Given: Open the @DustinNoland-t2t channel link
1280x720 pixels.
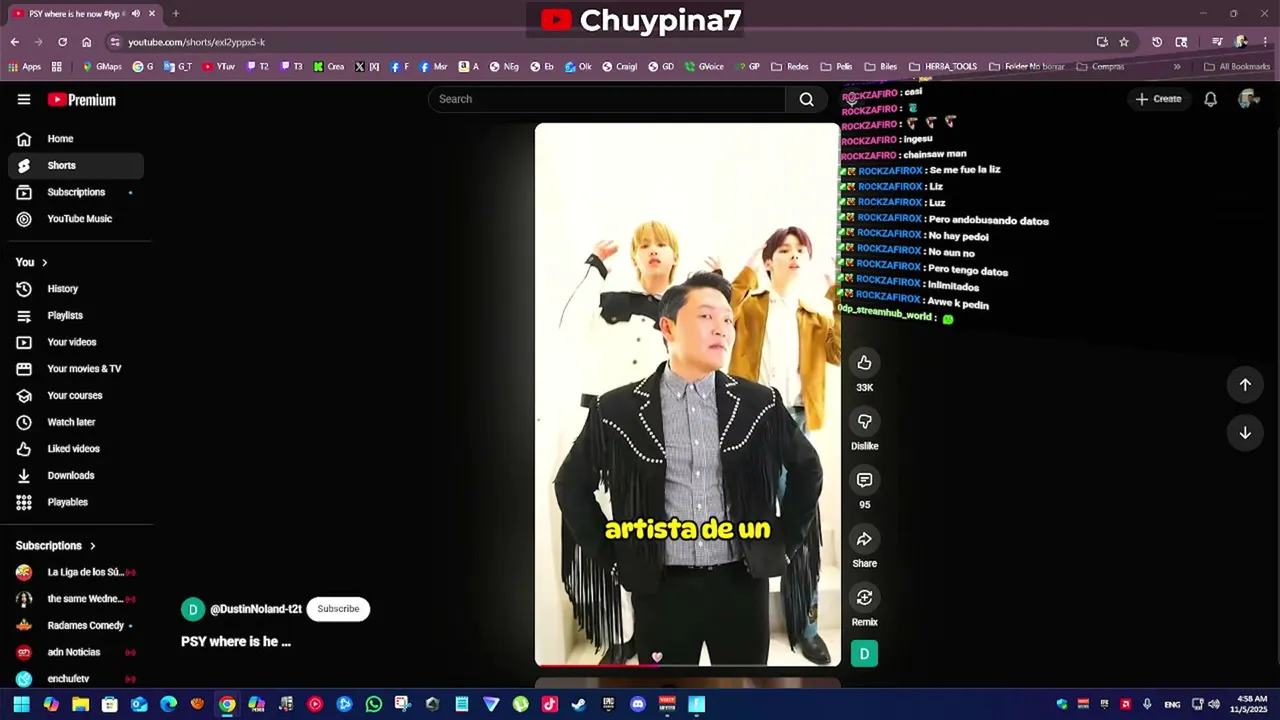Looking at the screenshot, I should tap(255, 609).
